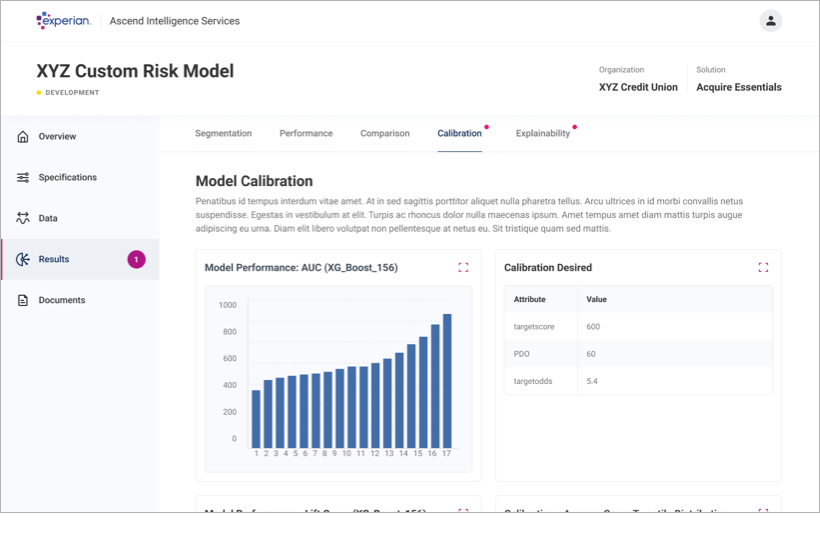Click the Experian logo

(x=63, y=20)
